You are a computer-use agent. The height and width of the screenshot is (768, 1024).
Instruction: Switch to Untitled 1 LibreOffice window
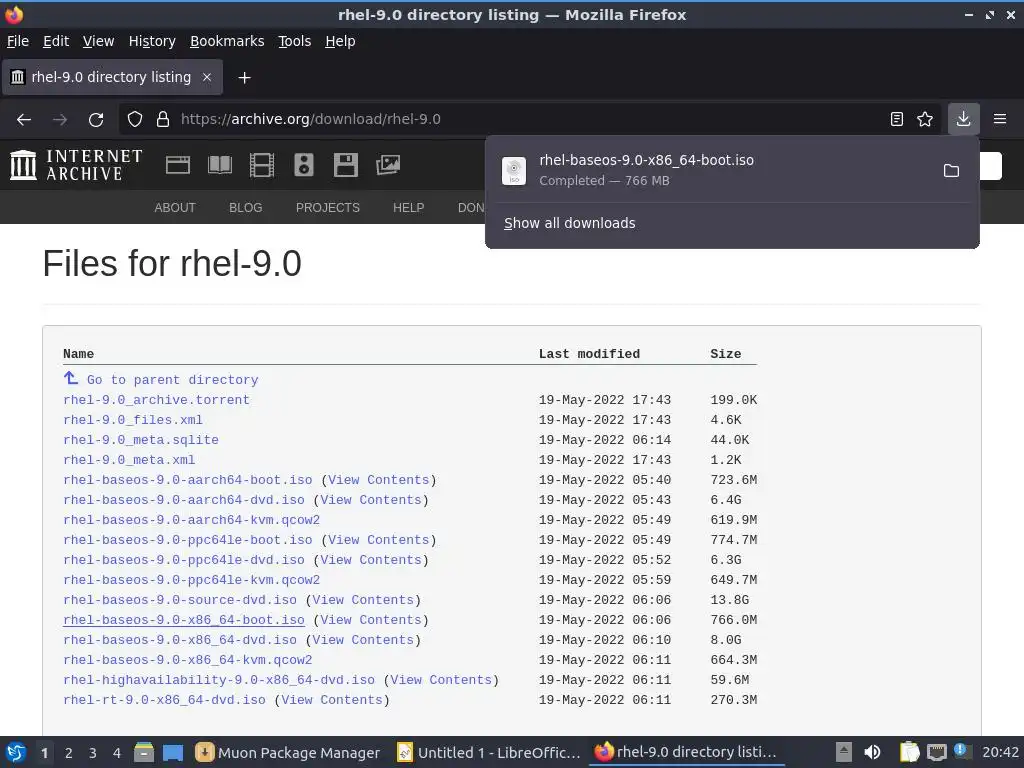point(489,752)
